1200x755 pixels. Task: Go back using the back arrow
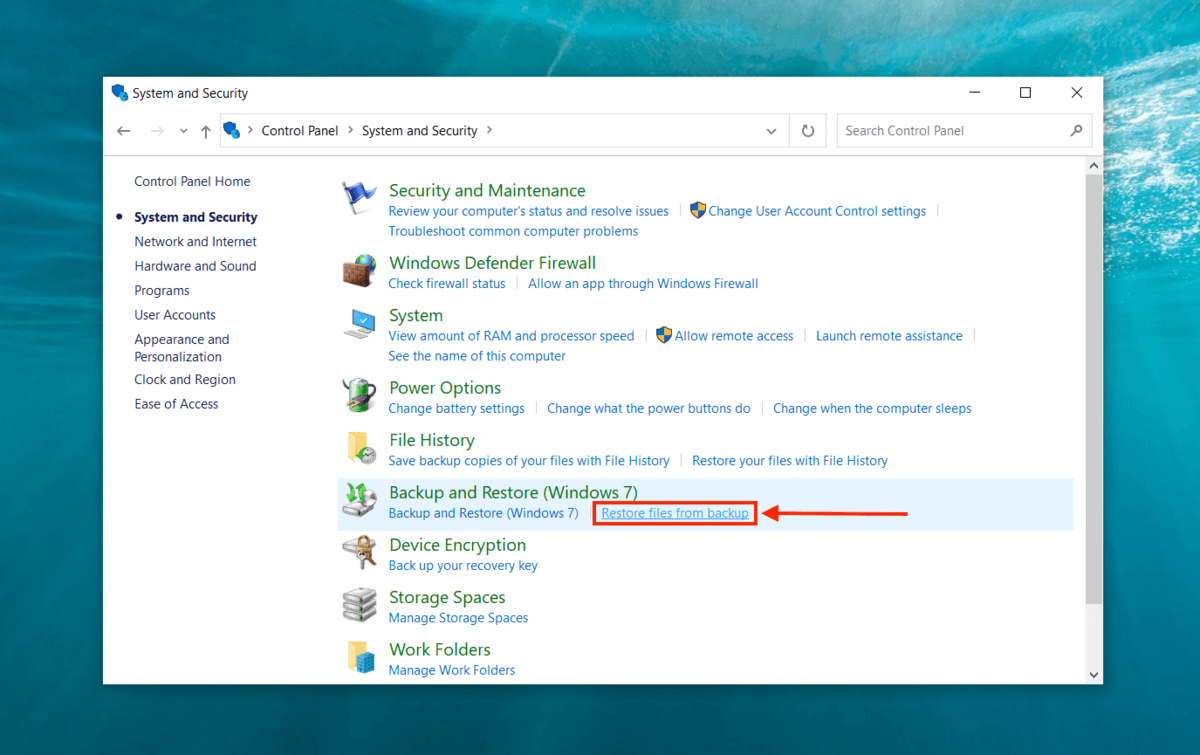[124, 131]
